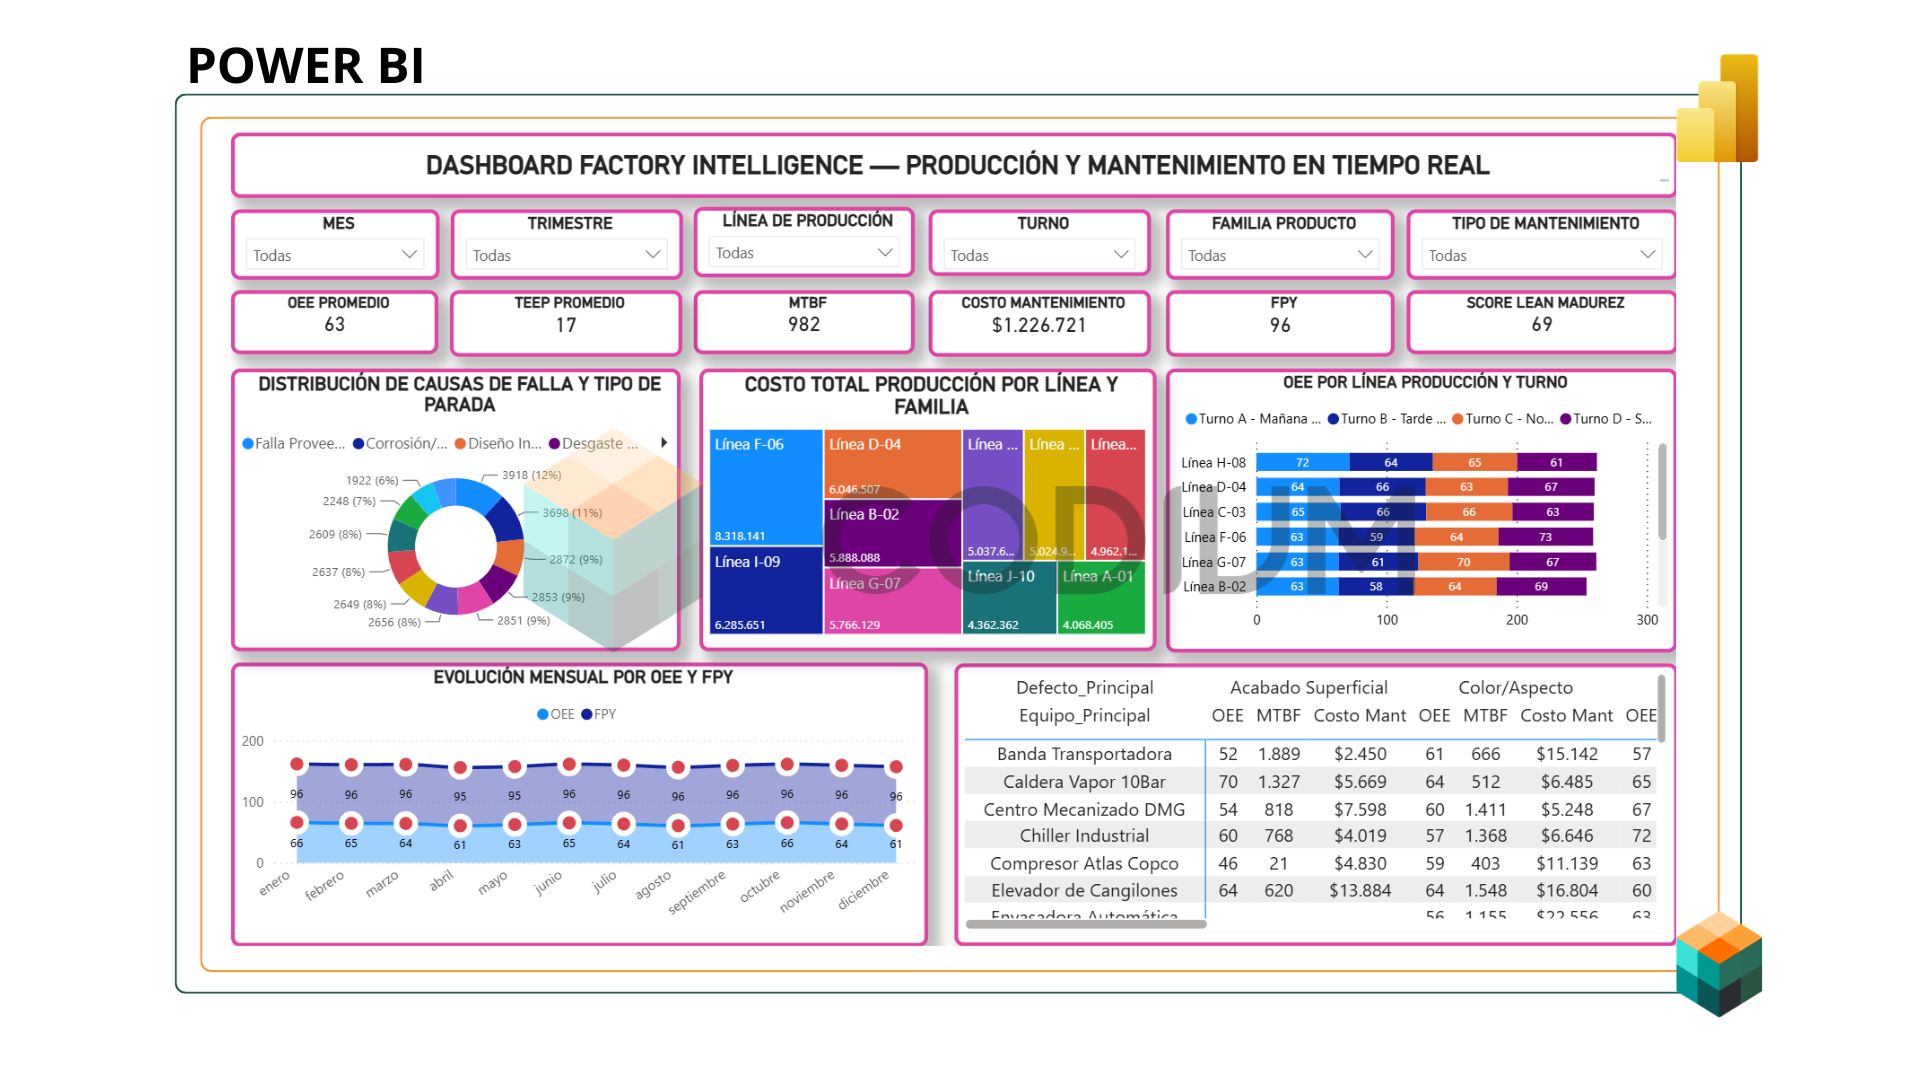
Task: Click the septiembre x-axis label
Action: (x=697, y=892)
